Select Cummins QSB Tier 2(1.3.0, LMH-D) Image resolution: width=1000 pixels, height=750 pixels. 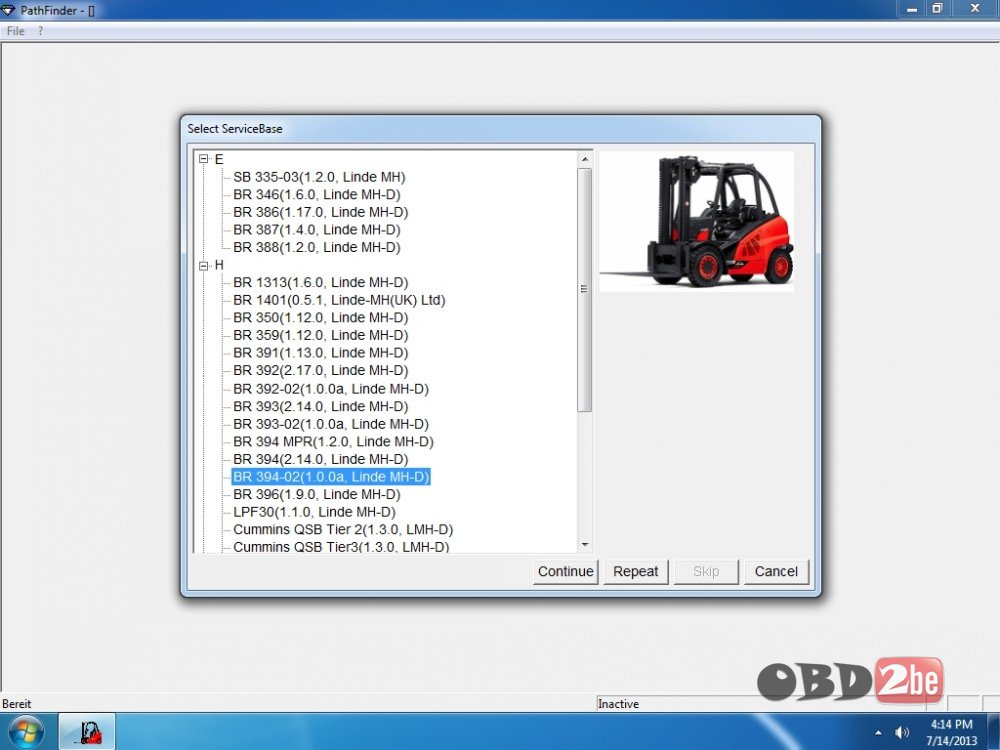tap(342, 529)
